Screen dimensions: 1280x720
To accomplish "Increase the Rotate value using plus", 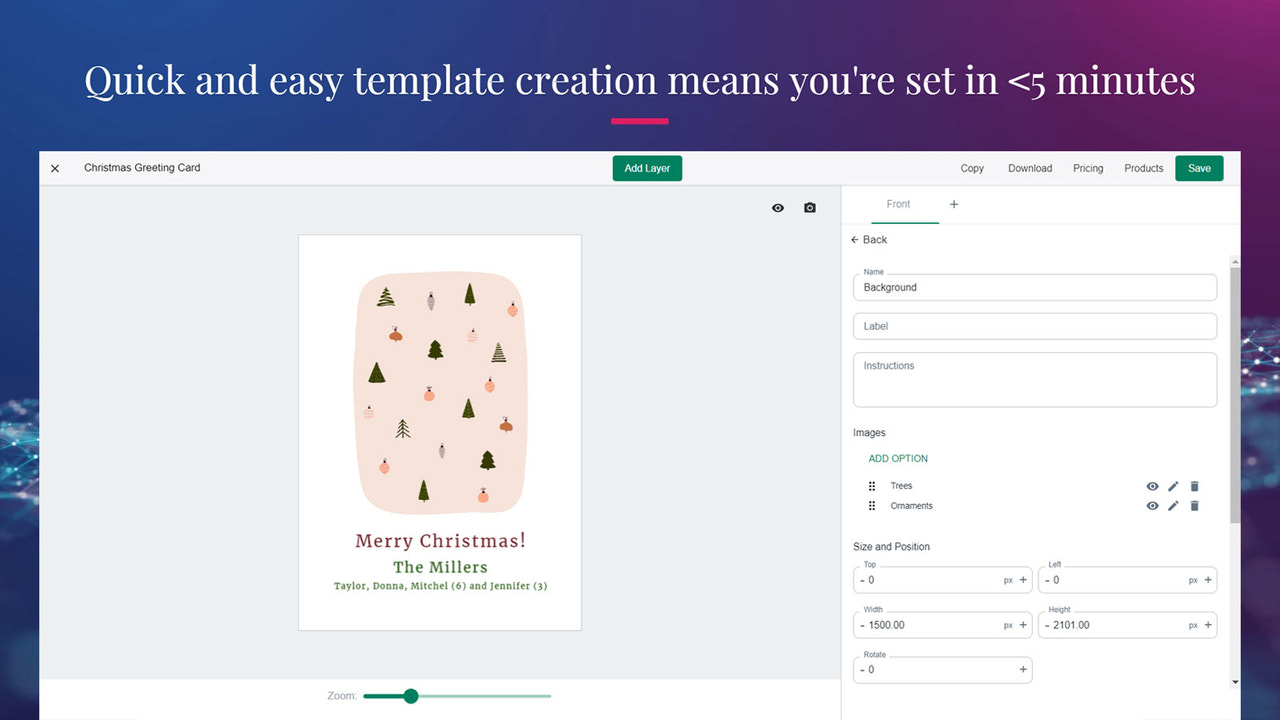I will [1022, 669].
